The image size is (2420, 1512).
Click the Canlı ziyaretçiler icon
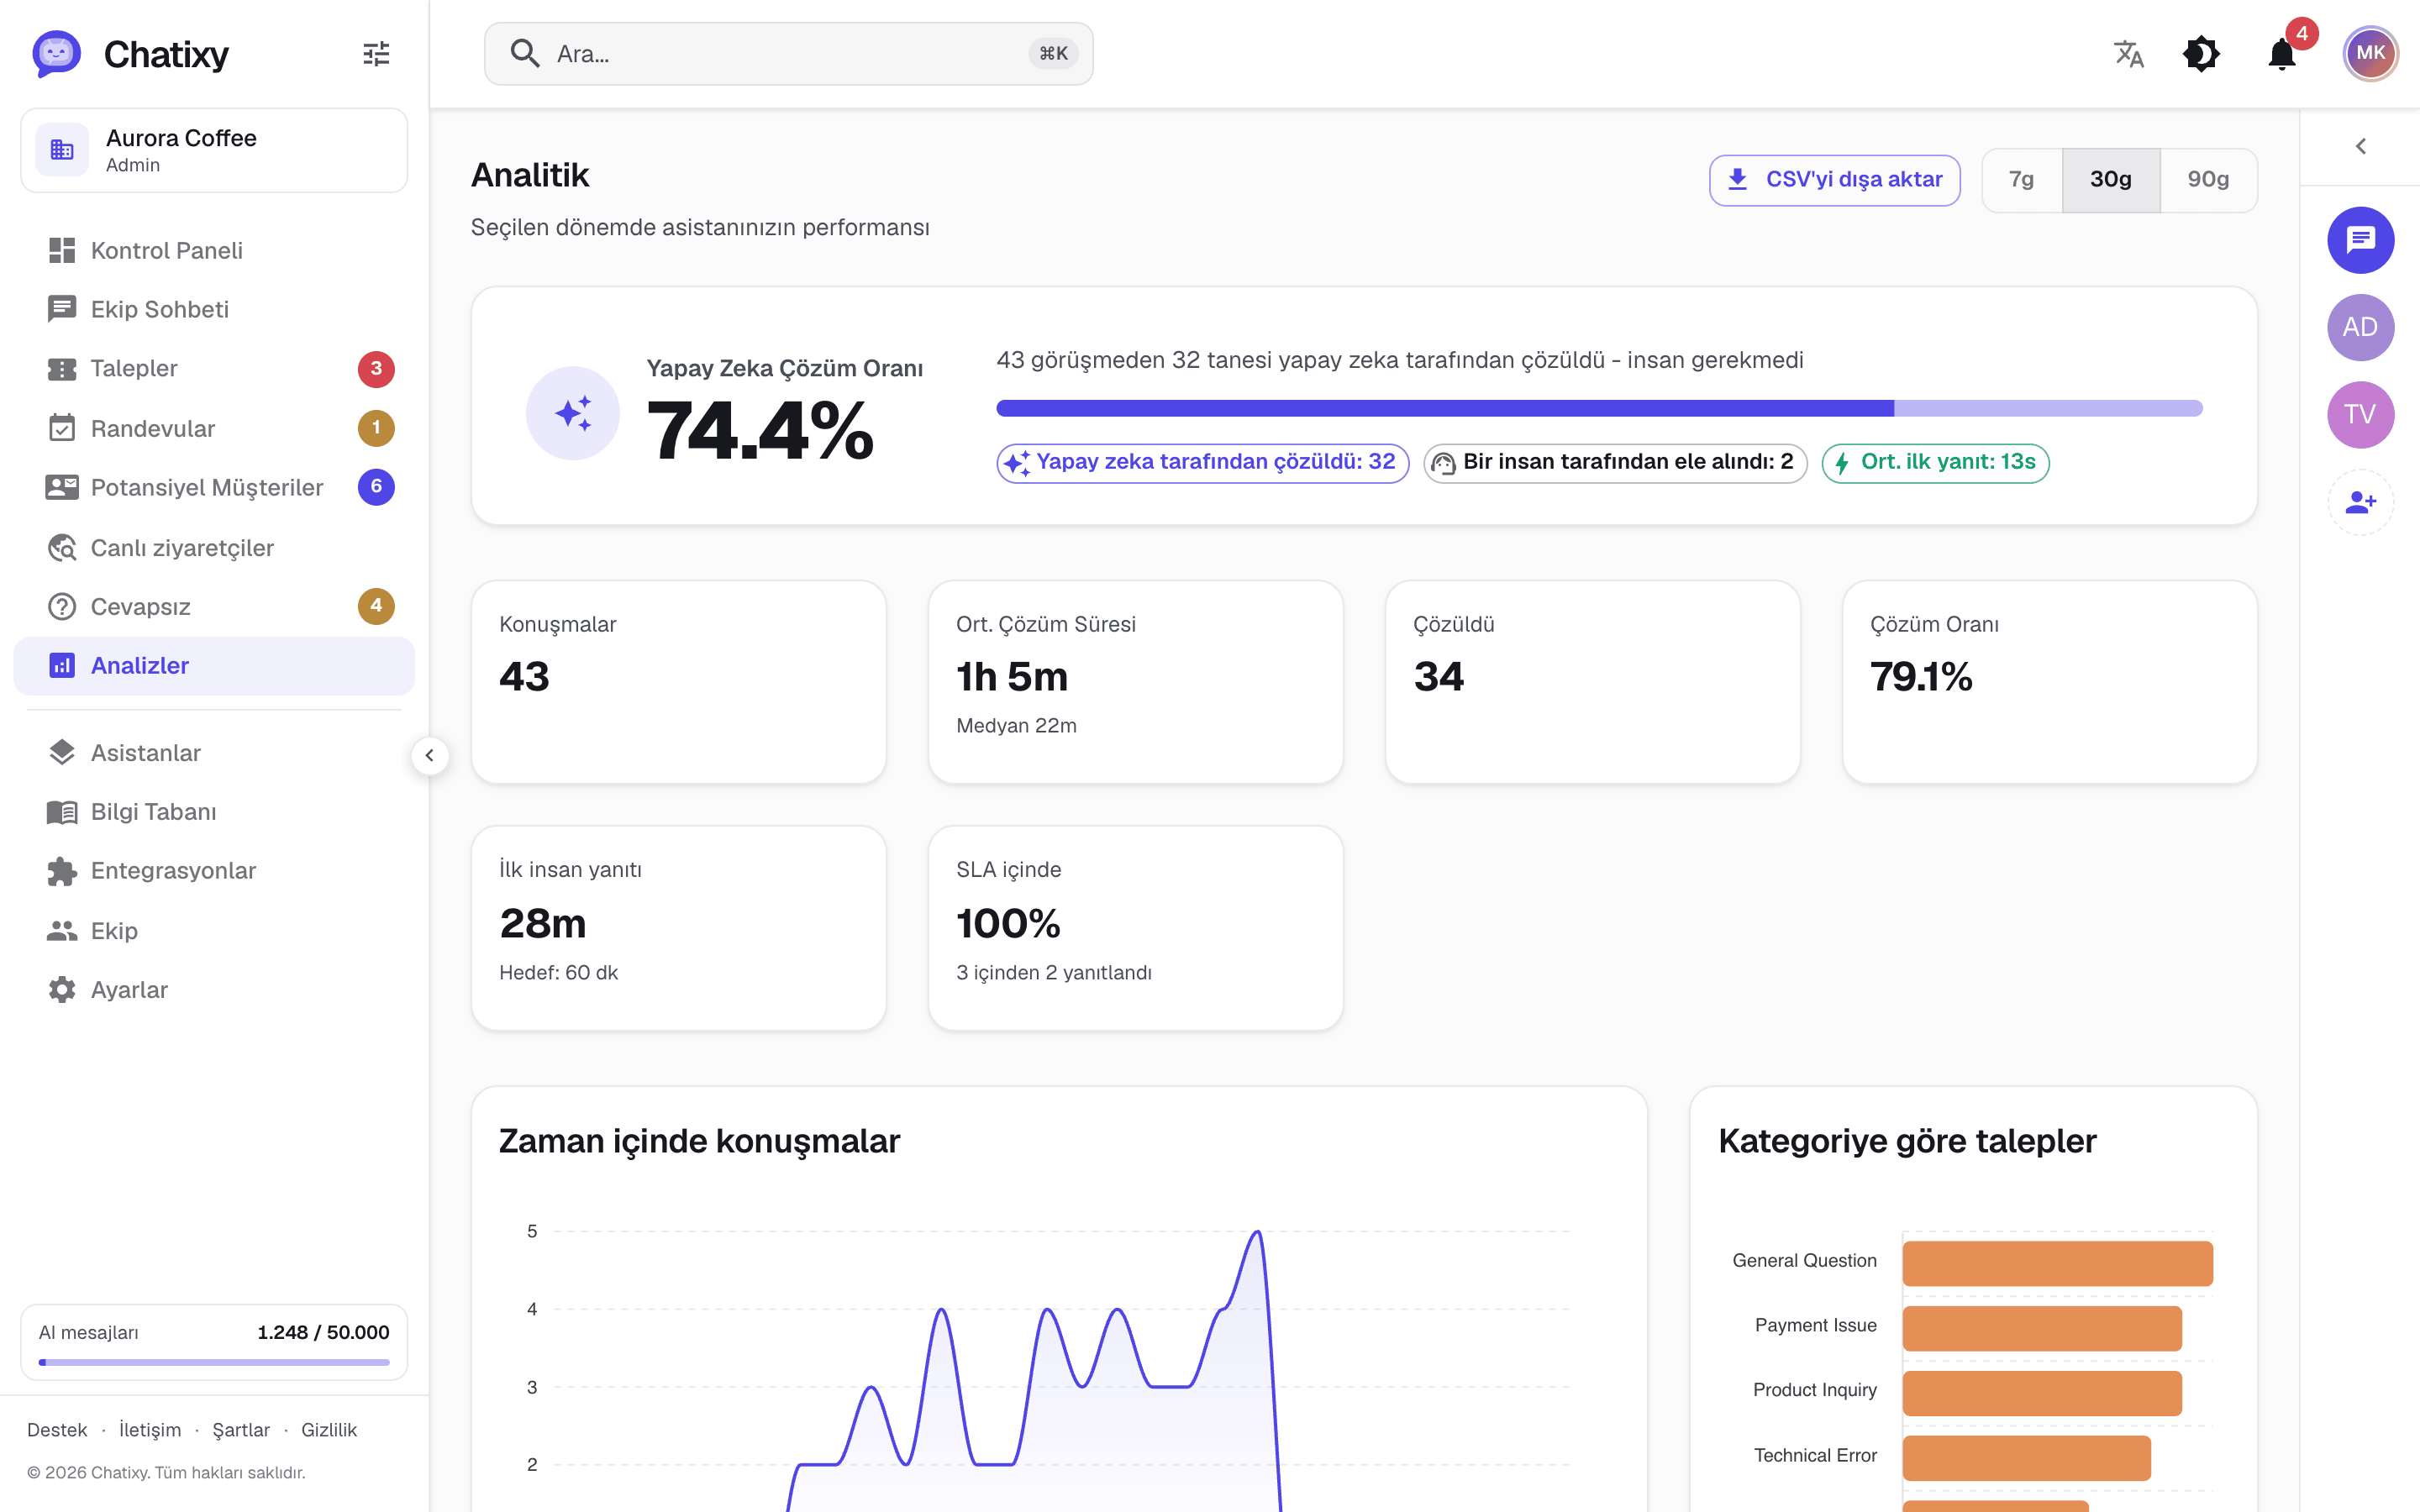click(62, 547)
